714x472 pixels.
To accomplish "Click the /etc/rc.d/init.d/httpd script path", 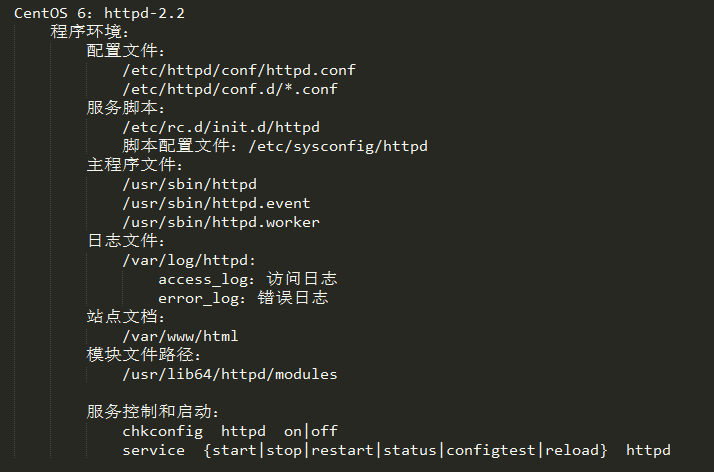I will point(221,127).
